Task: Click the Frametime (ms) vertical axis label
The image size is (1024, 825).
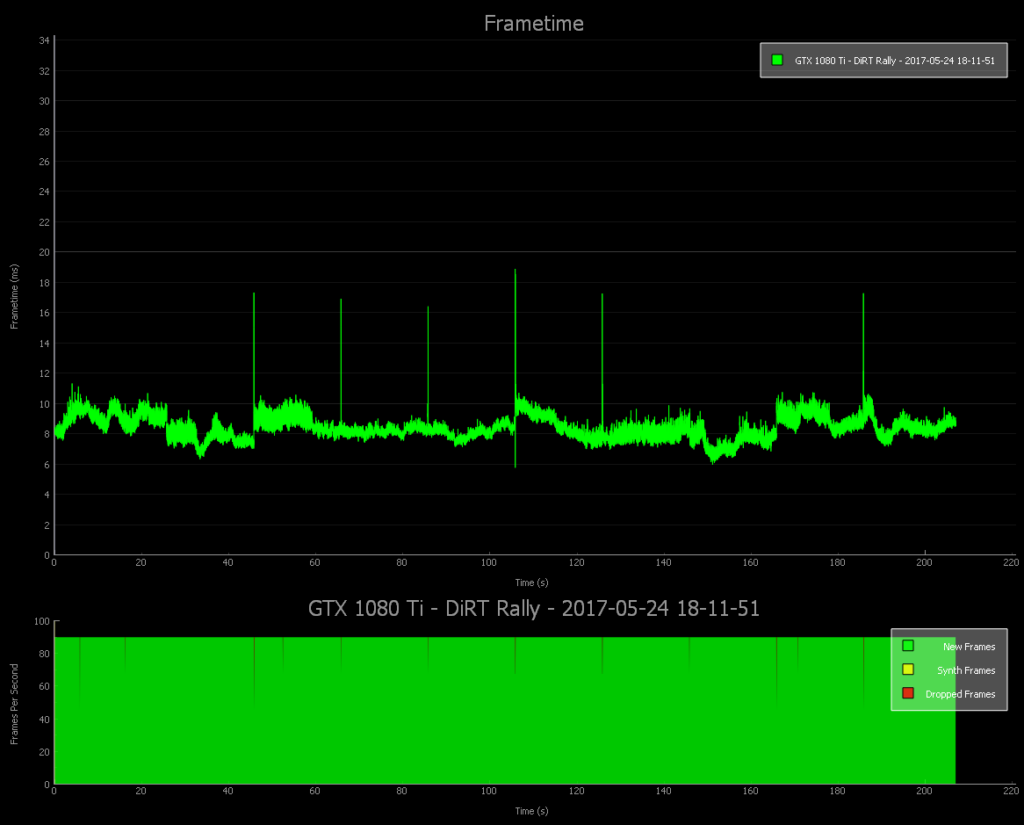Action: point(15,297)
